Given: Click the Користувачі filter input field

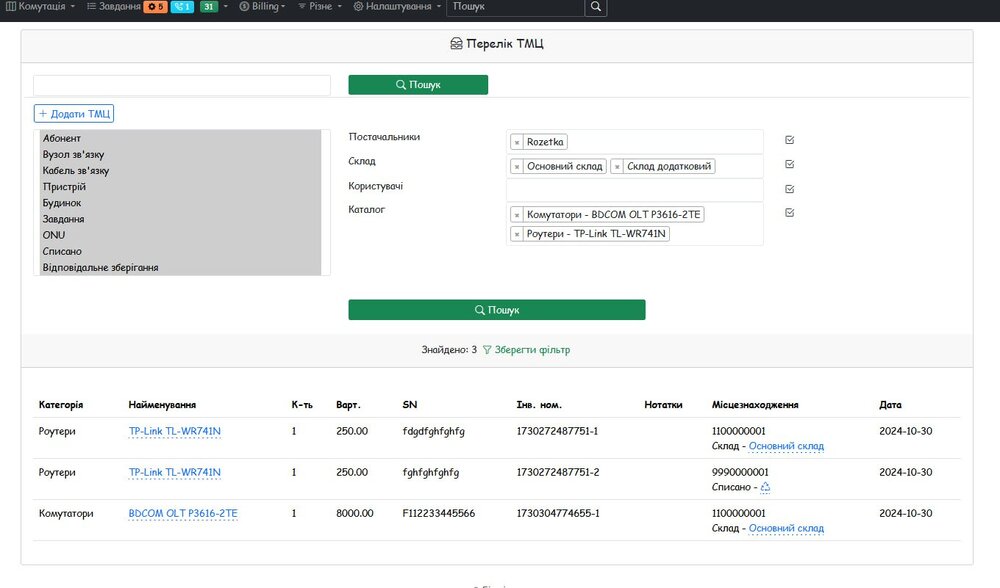Looking at the screenshot, I should click(x=634, y=190).
